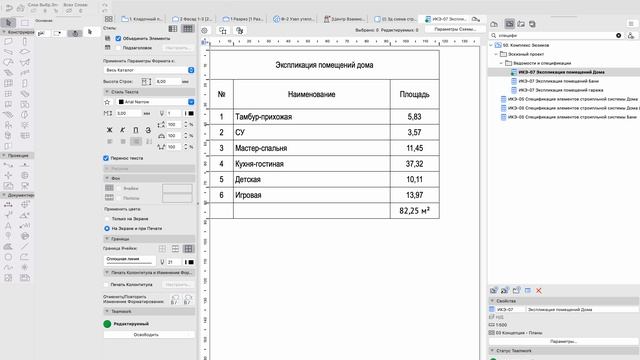Switch to '3 Центр Взаимо...' tab
Screen dimensions: 640x360
coord(345,19)
